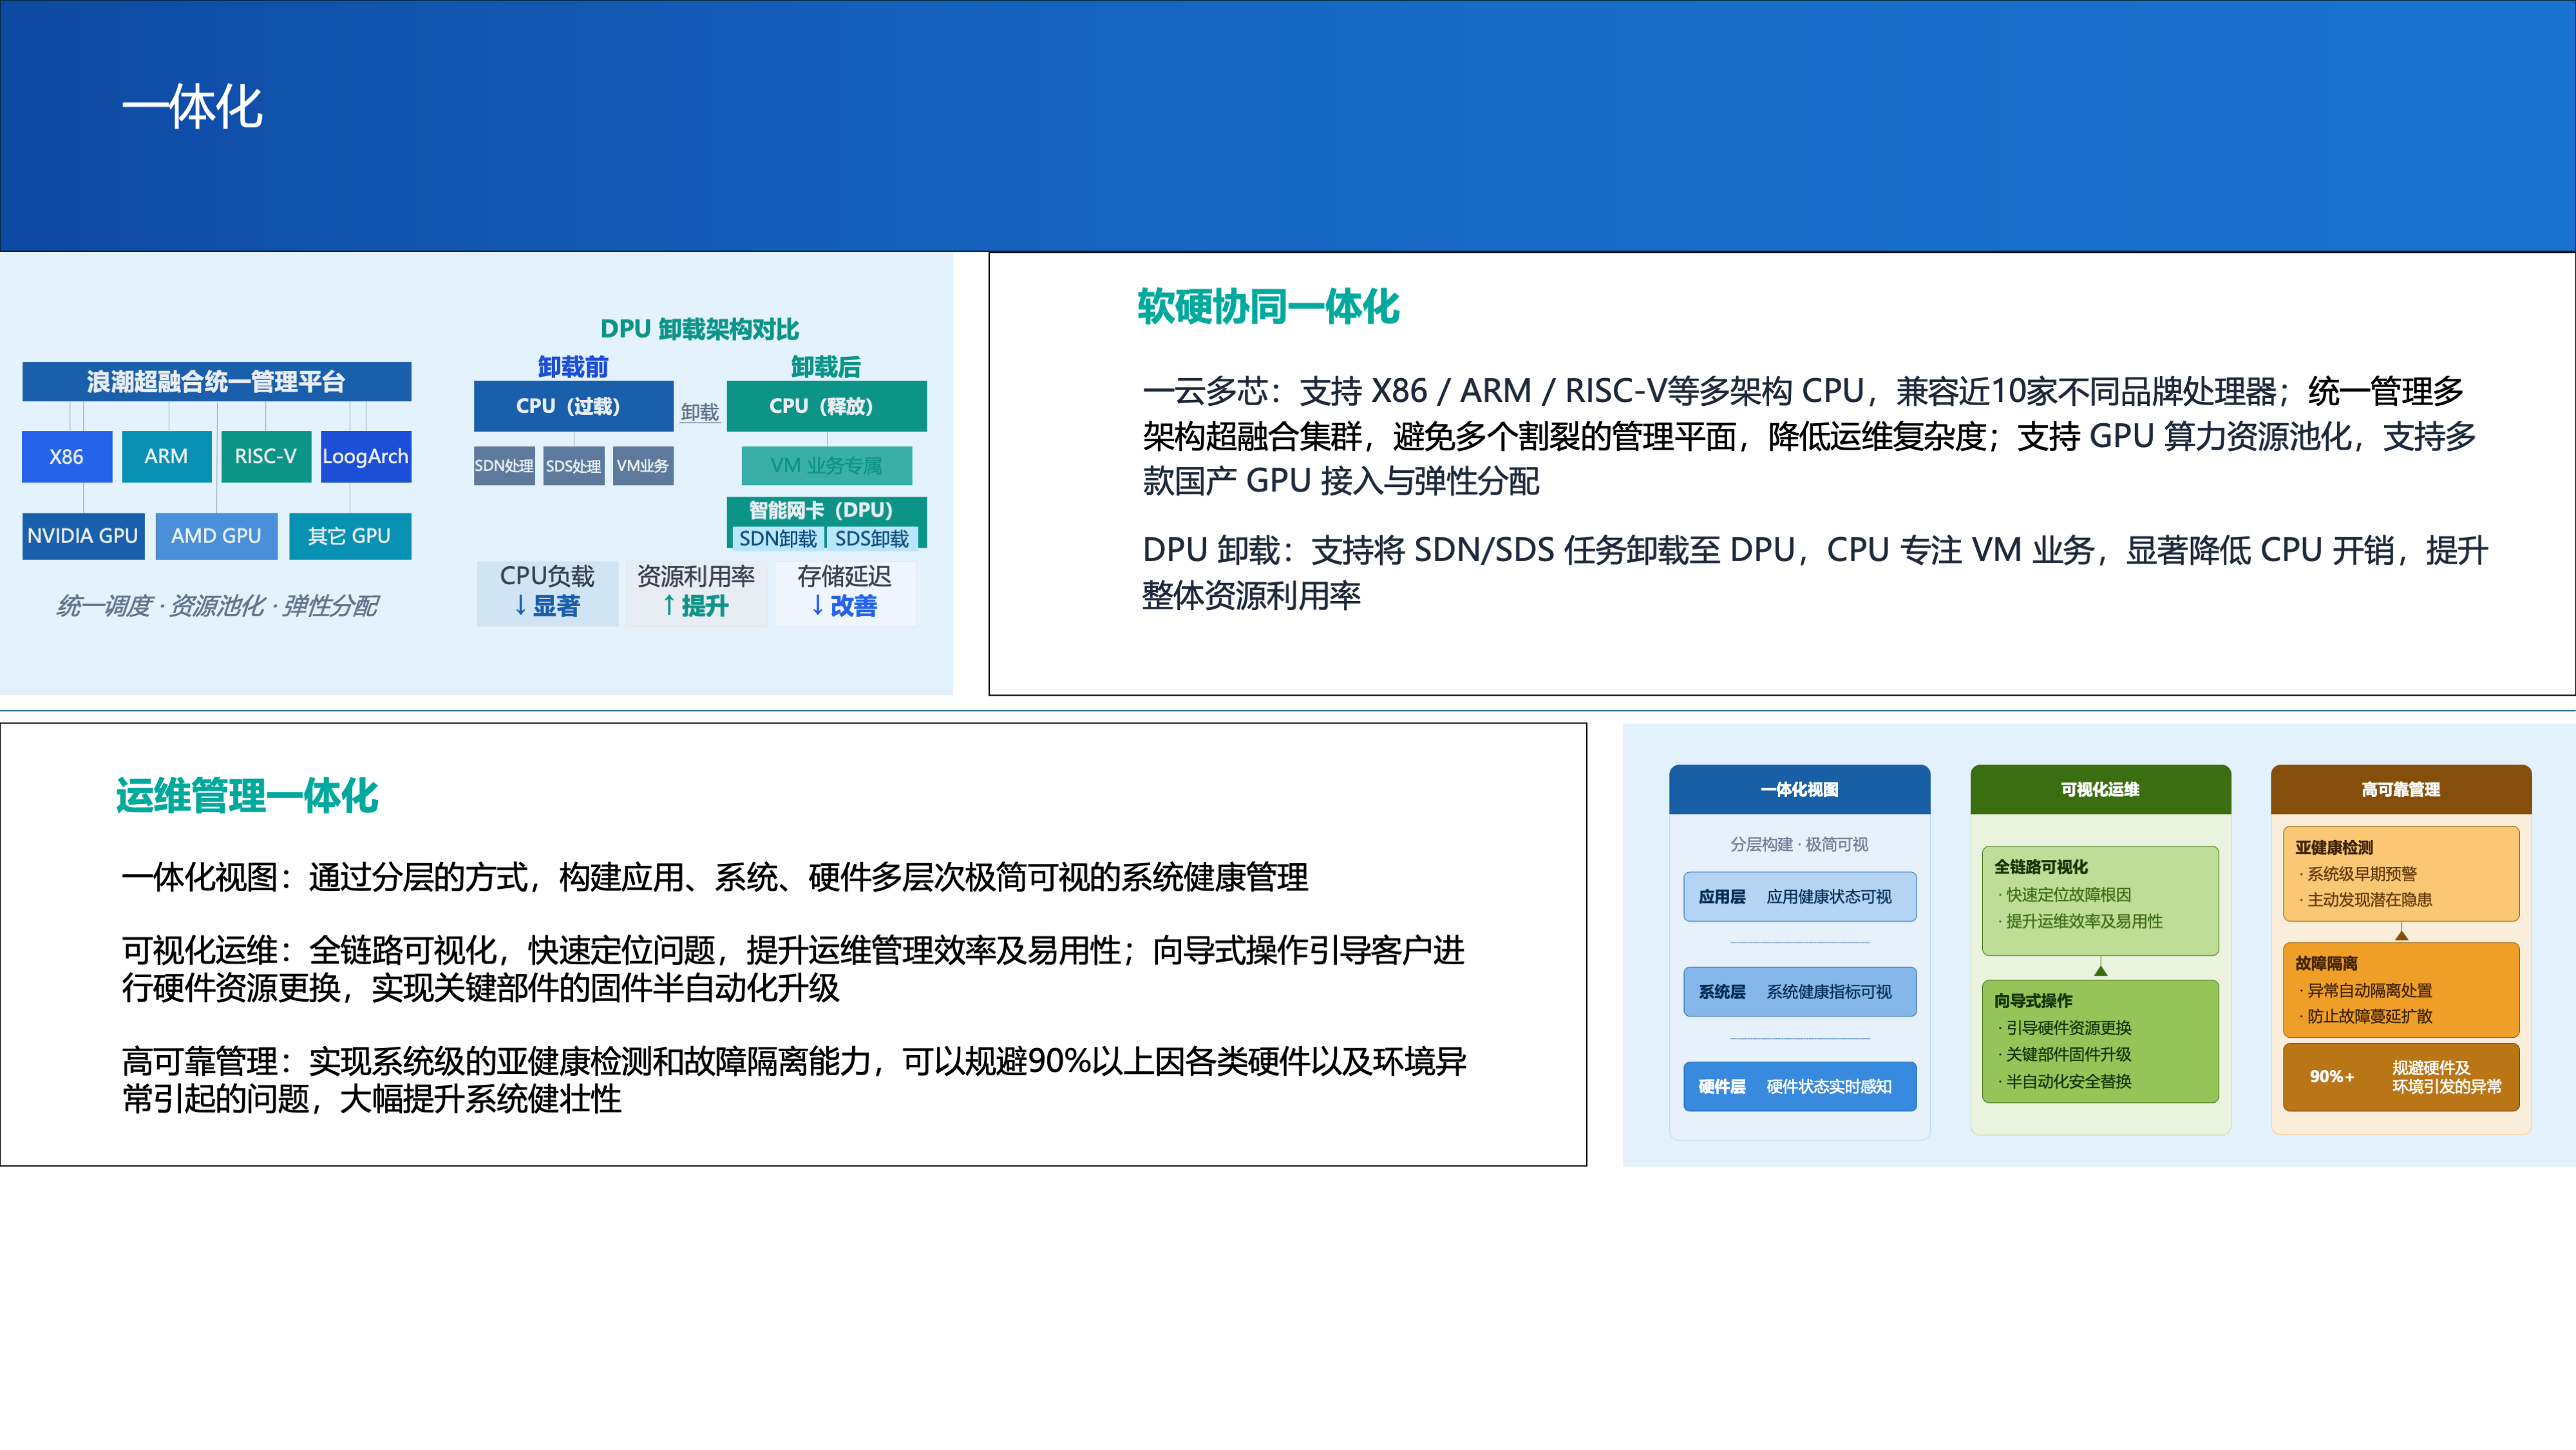Click the X86 architecture box
This screenshot has width=2576, height=1450.
click(67, 456)
